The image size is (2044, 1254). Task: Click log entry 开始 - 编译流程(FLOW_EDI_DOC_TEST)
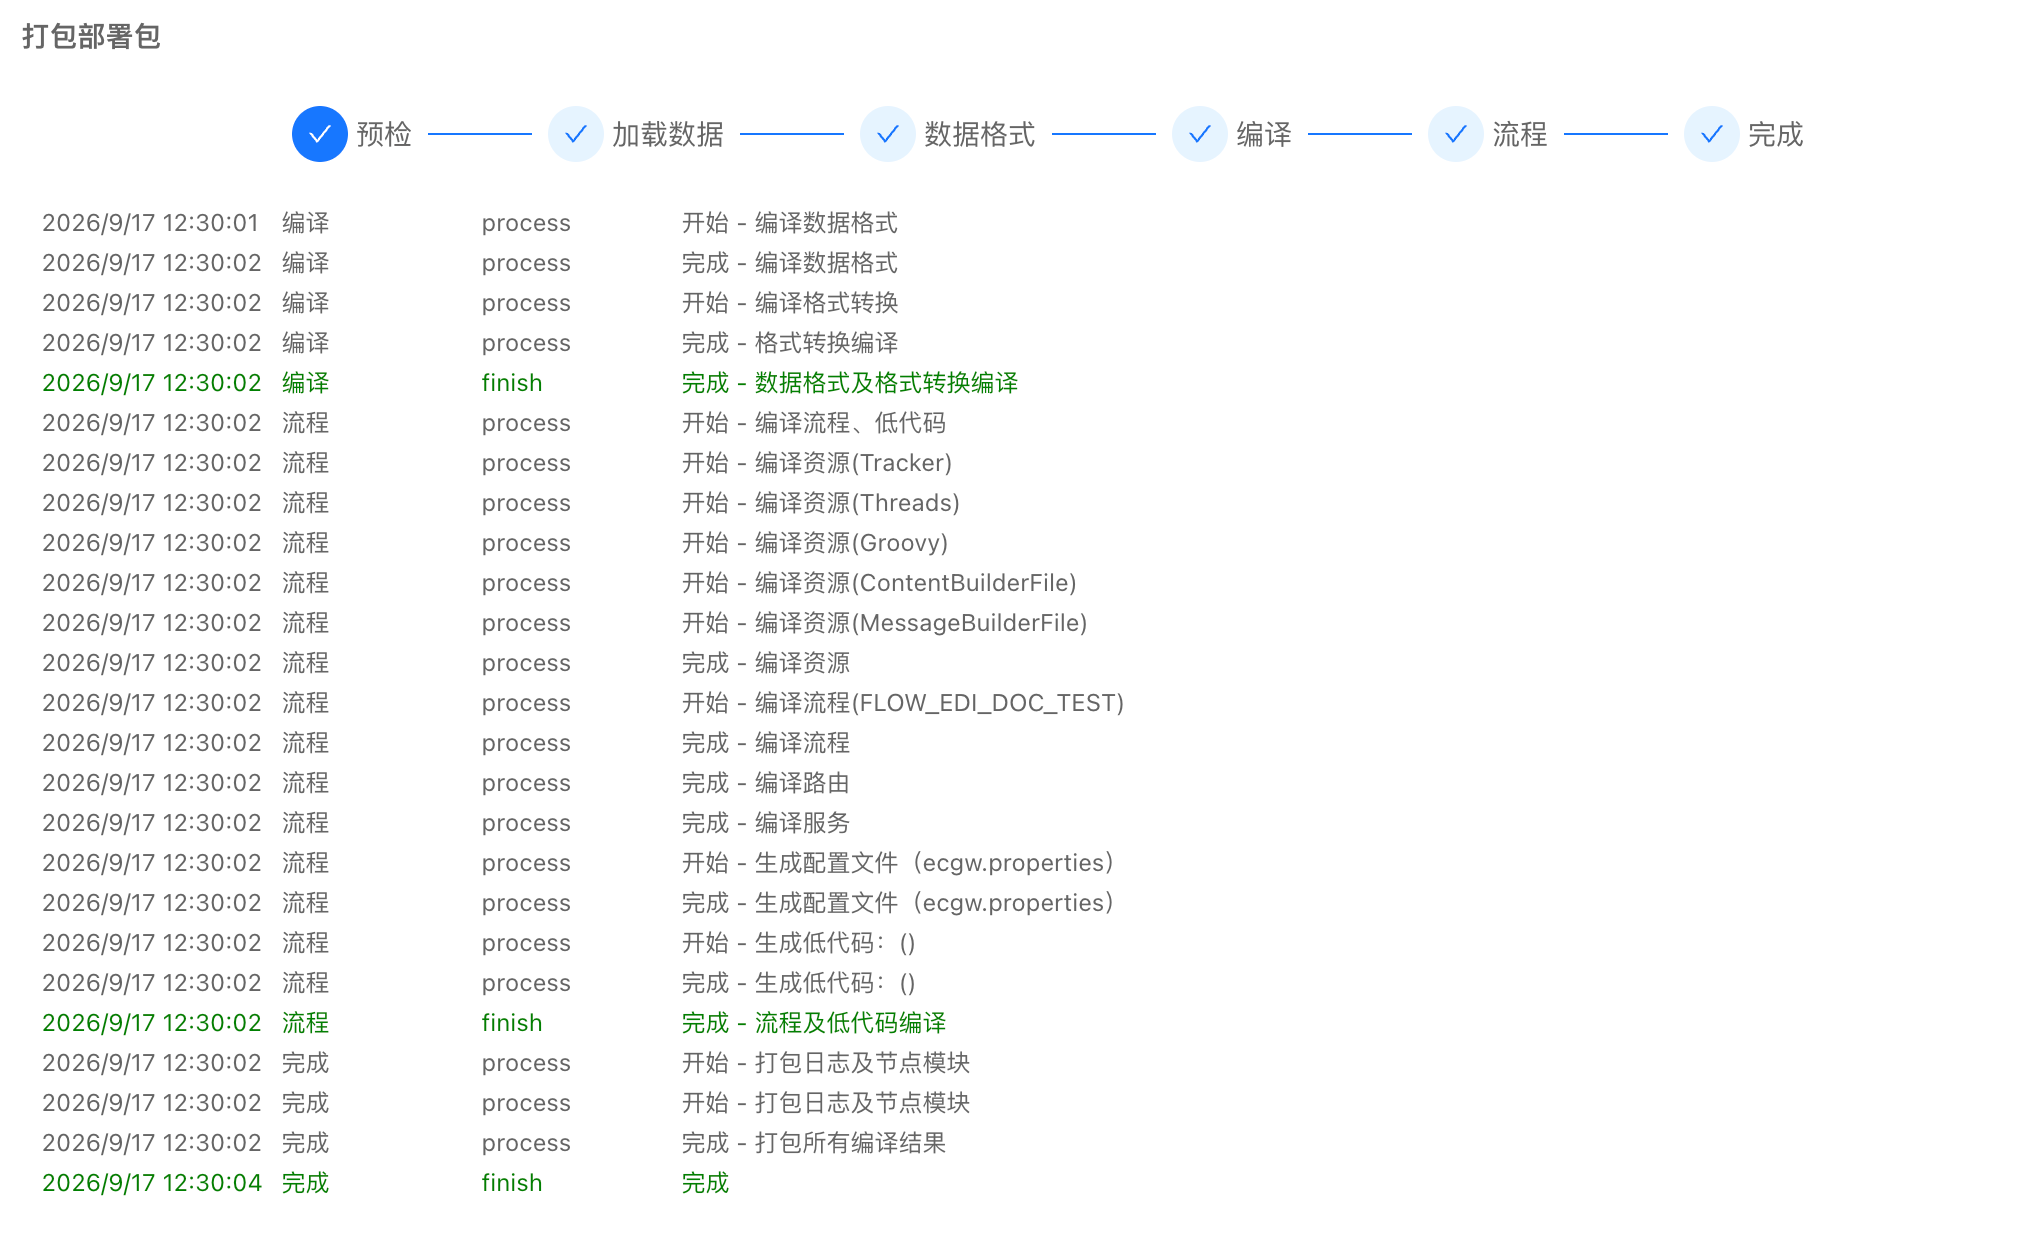[903, 703]
